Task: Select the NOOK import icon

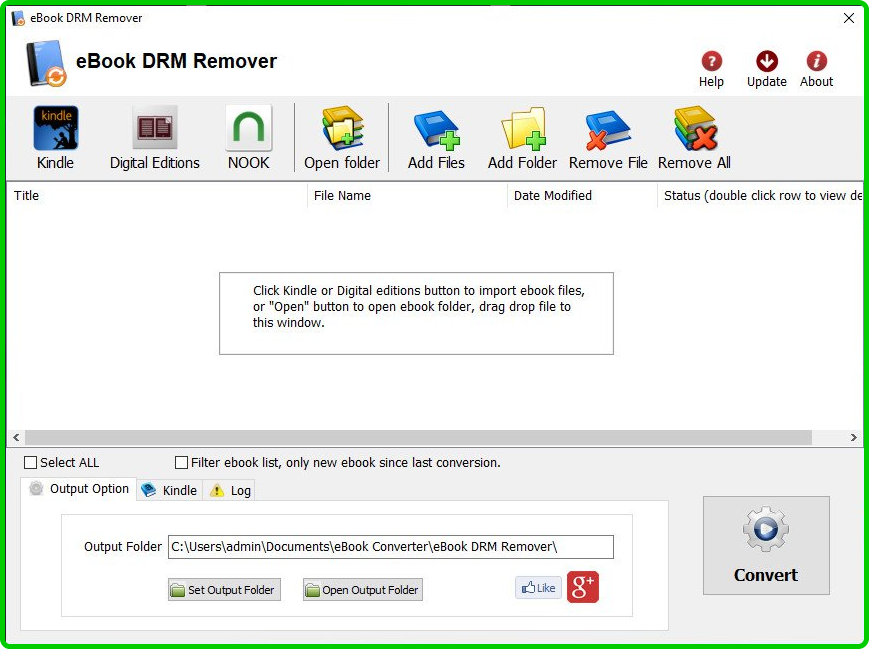Action: [249, 137]
